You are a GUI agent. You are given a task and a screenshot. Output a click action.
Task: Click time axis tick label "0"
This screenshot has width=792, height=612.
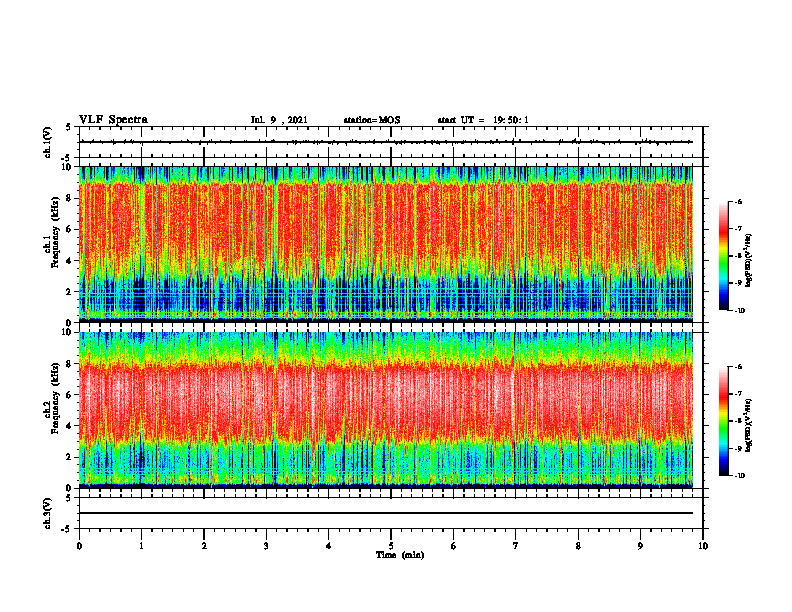coord(79,546)
